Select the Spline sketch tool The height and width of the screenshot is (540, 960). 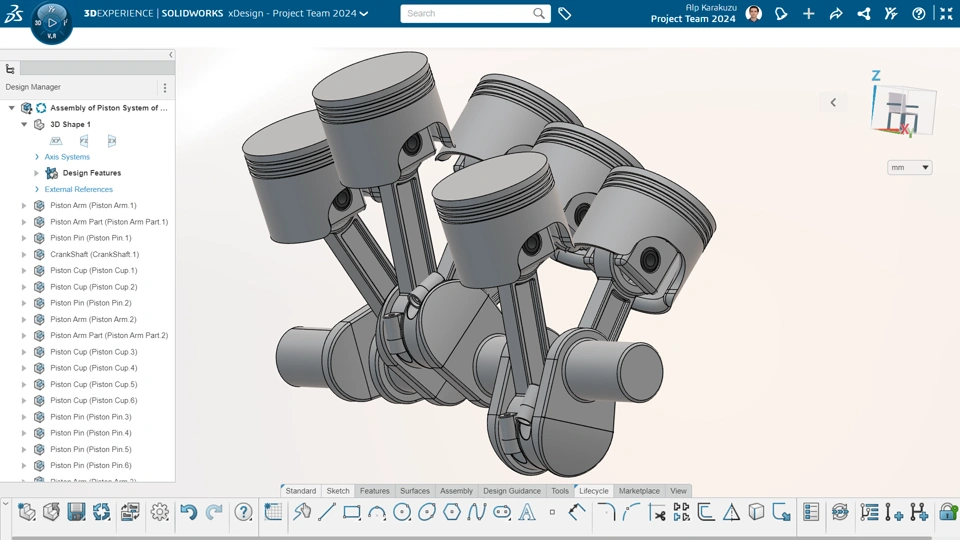click(476, 512)
